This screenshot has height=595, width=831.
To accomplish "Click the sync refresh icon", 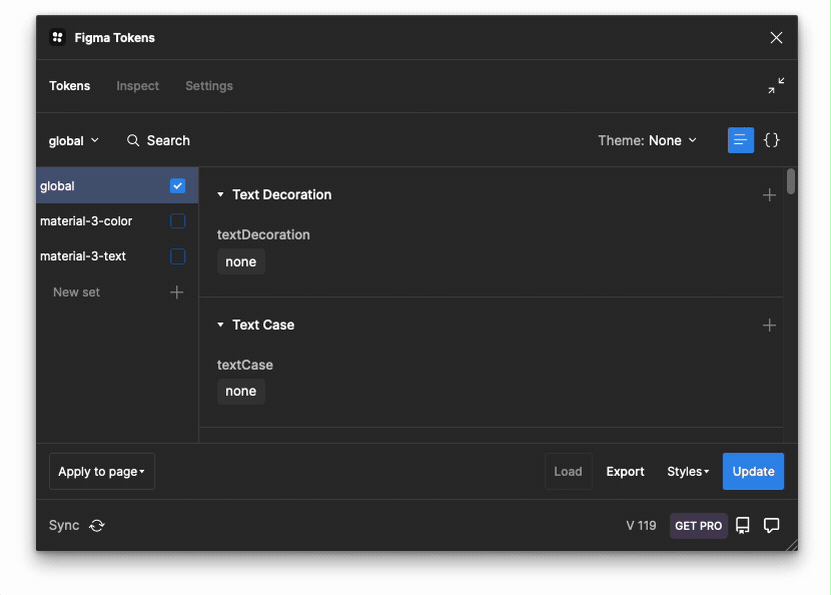I will coord(97,526).
